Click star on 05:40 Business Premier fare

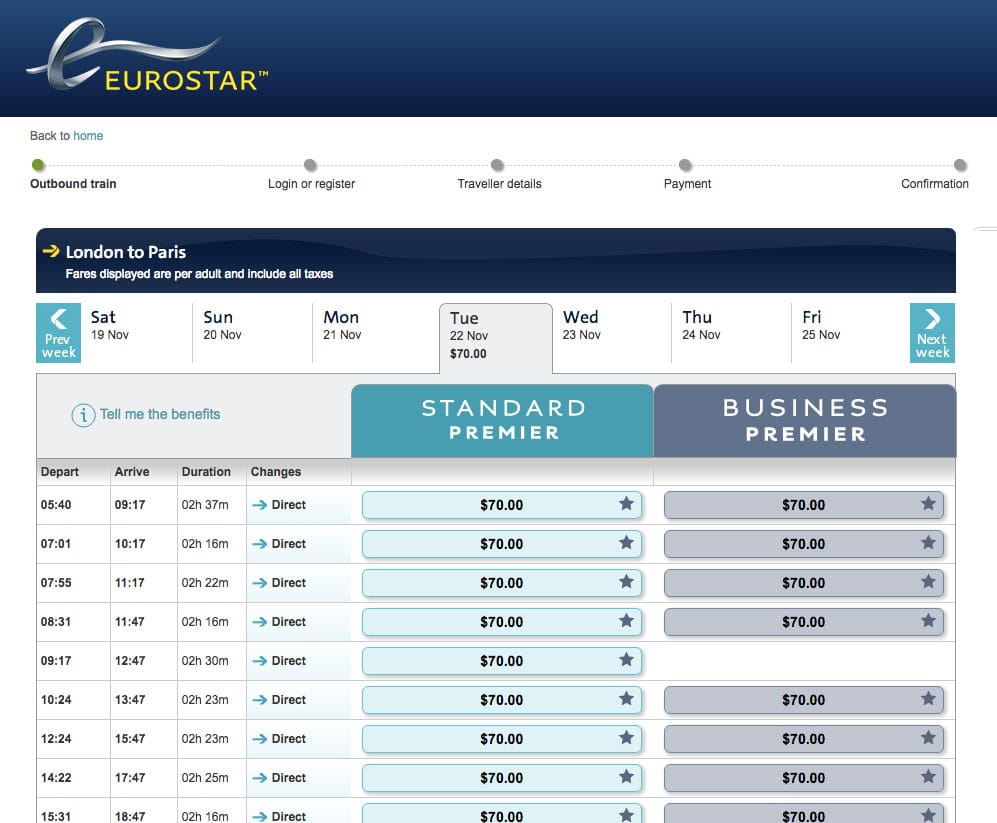point(928,504)
